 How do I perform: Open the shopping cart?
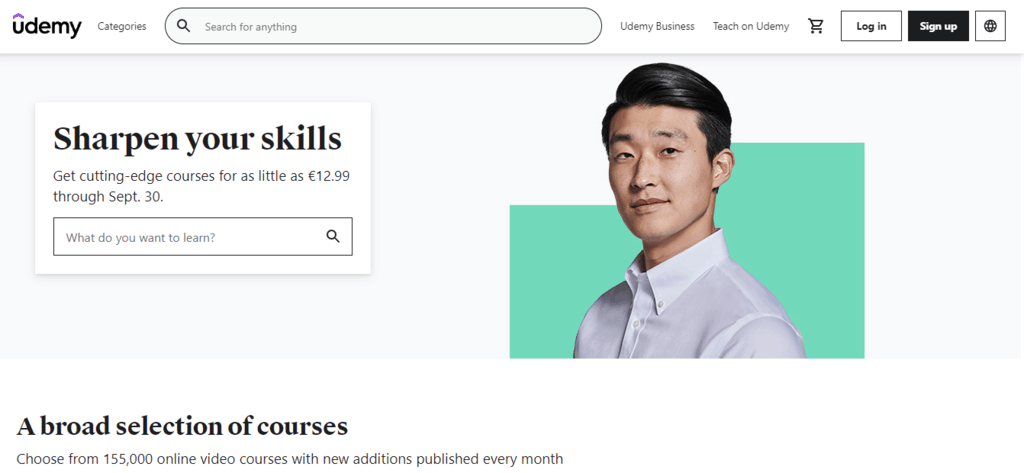click(x=816, y=26)
